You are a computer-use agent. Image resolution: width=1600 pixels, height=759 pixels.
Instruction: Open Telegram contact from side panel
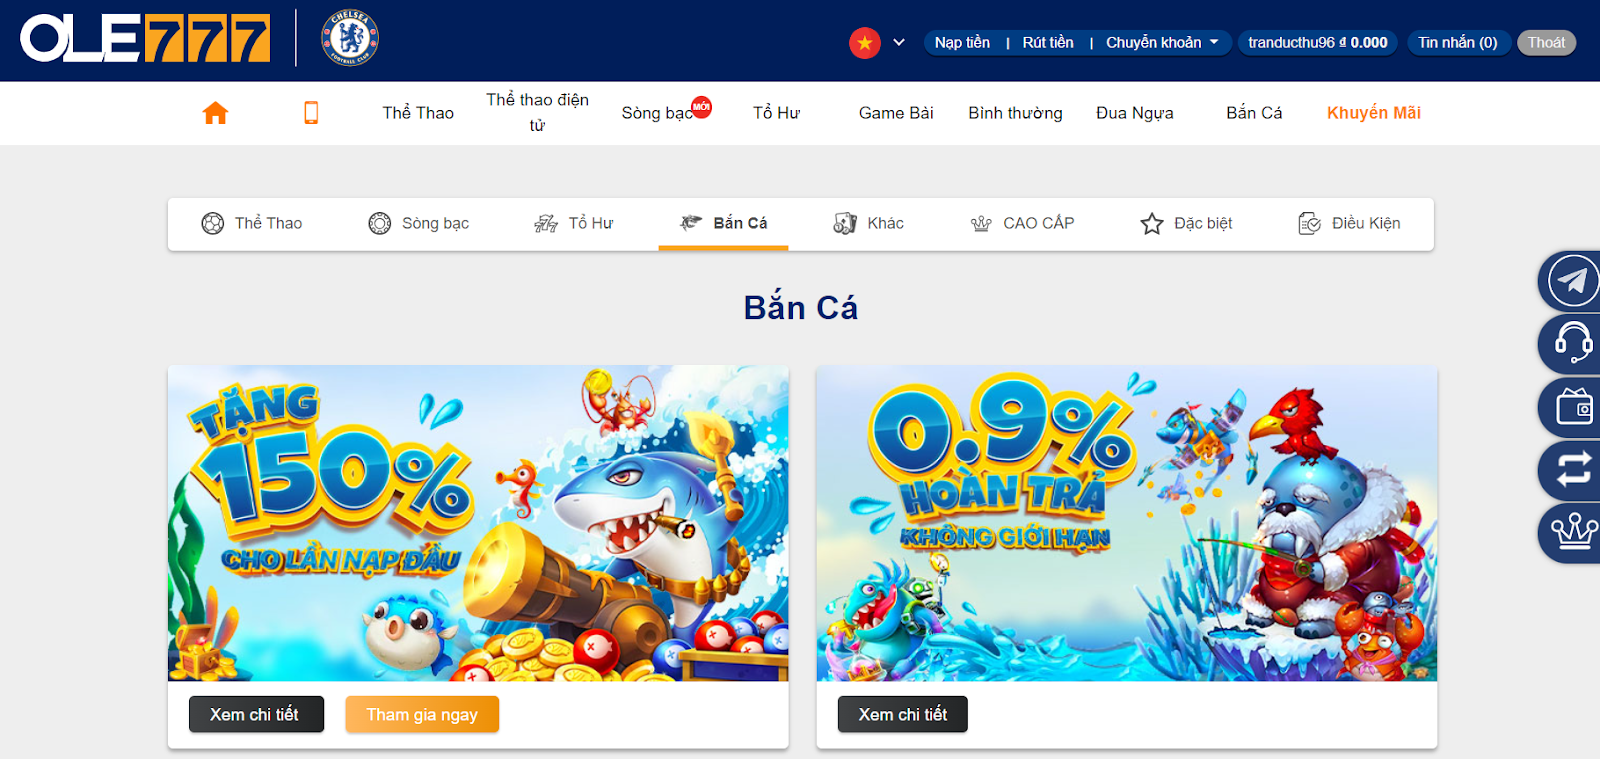pyautogui.click(x=1572, y=281)
